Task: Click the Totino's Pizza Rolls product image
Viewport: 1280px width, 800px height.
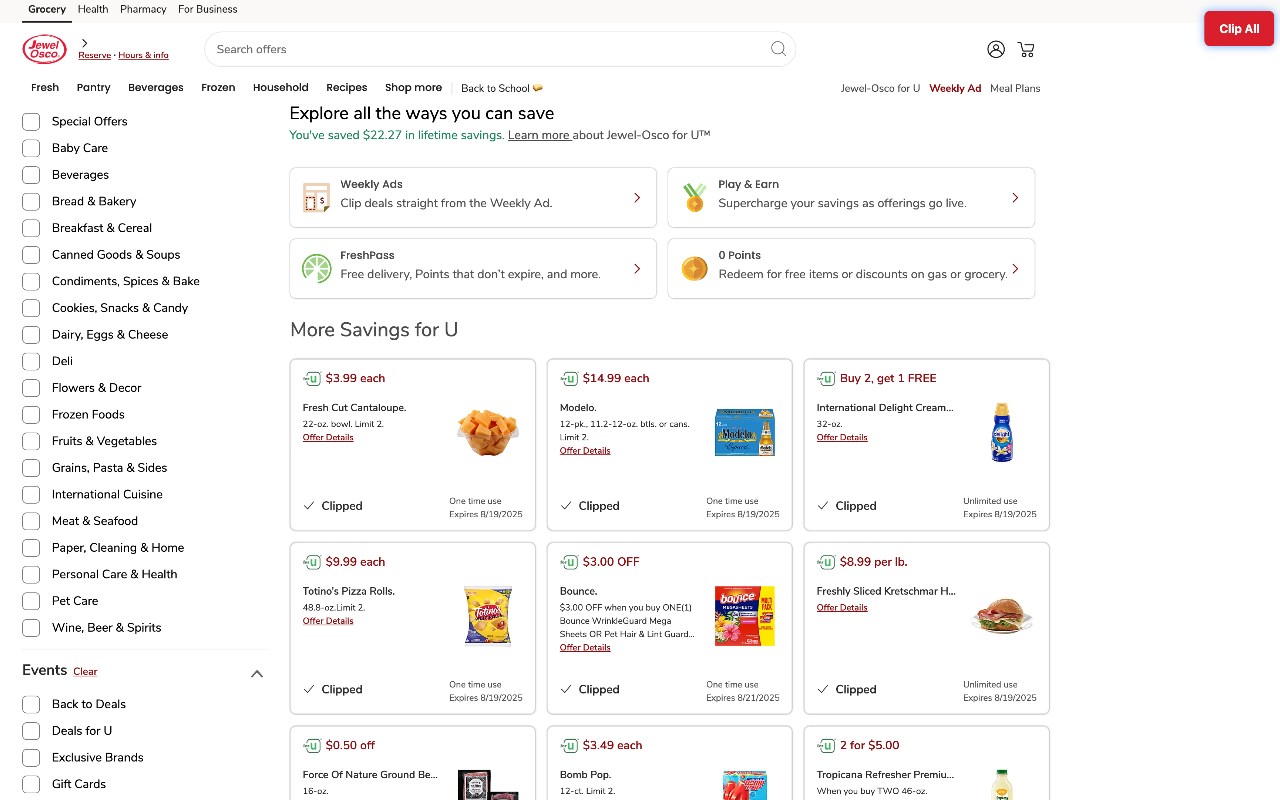Action: (488, 616)
